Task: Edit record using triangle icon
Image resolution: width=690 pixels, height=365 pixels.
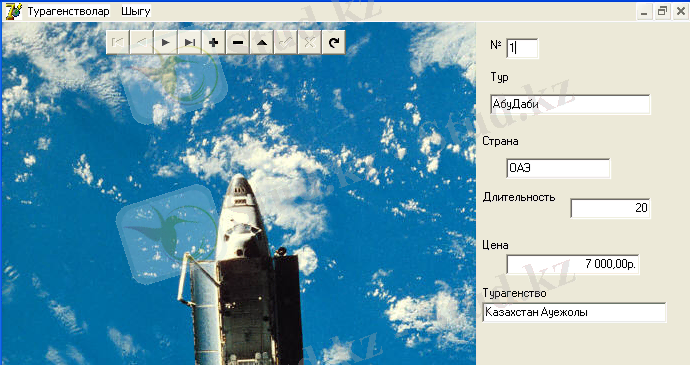Action: click(x=262, y=42)
